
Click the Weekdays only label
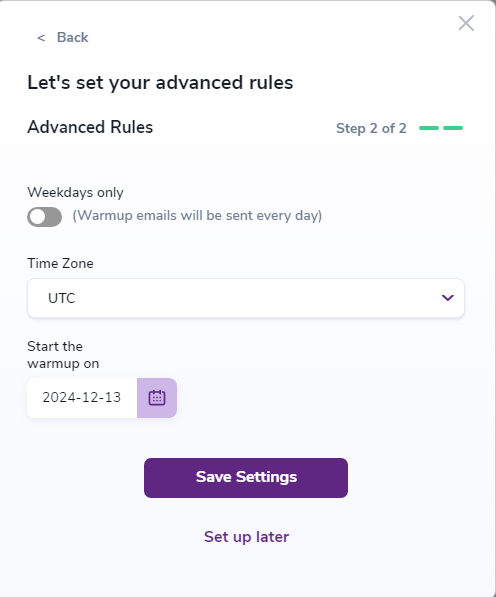[x=75, y=192]
